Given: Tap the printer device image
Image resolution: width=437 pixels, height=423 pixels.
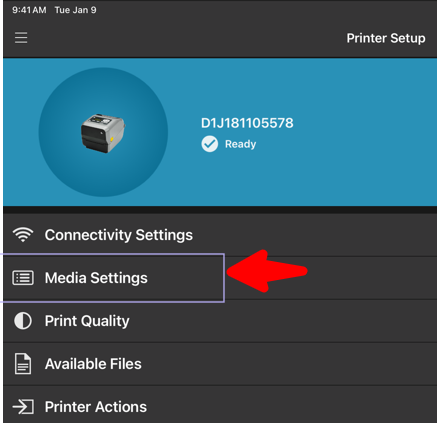Looking at the screenshot, I should pos(103,133).
